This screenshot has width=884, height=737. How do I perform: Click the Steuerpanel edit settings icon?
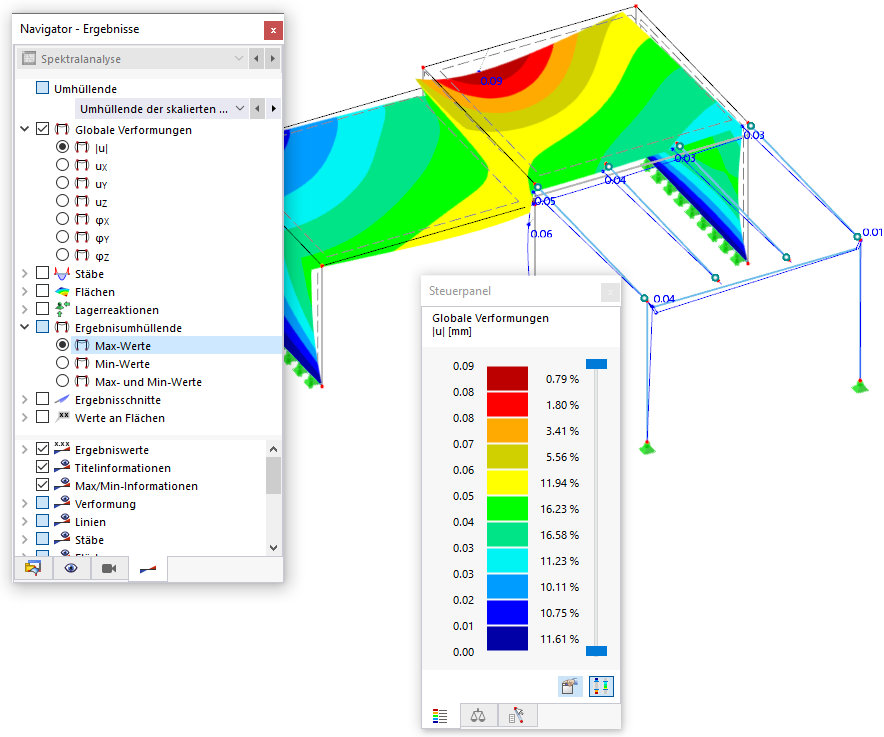570,686
